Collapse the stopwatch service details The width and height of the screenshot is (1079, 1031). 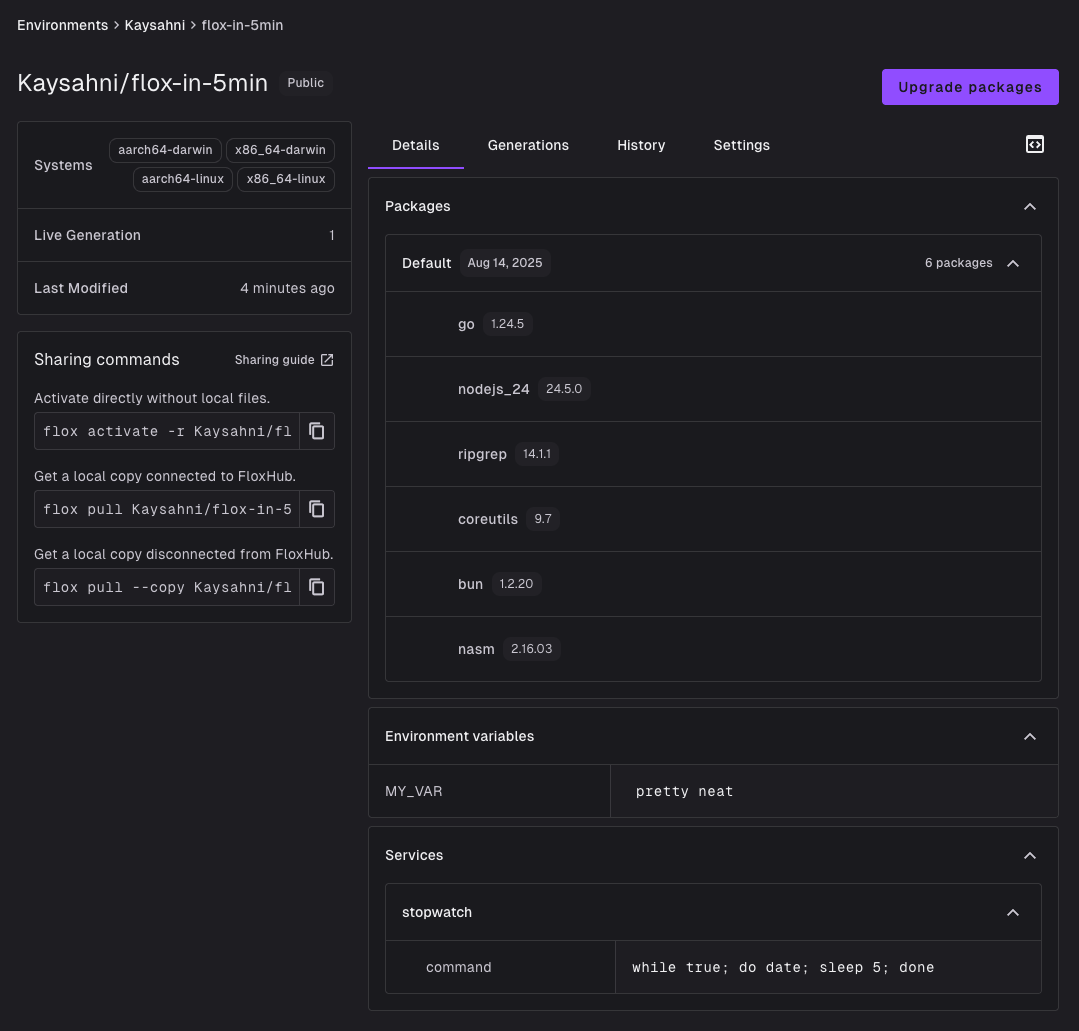pyautogui.click(x=1012, y=912)
